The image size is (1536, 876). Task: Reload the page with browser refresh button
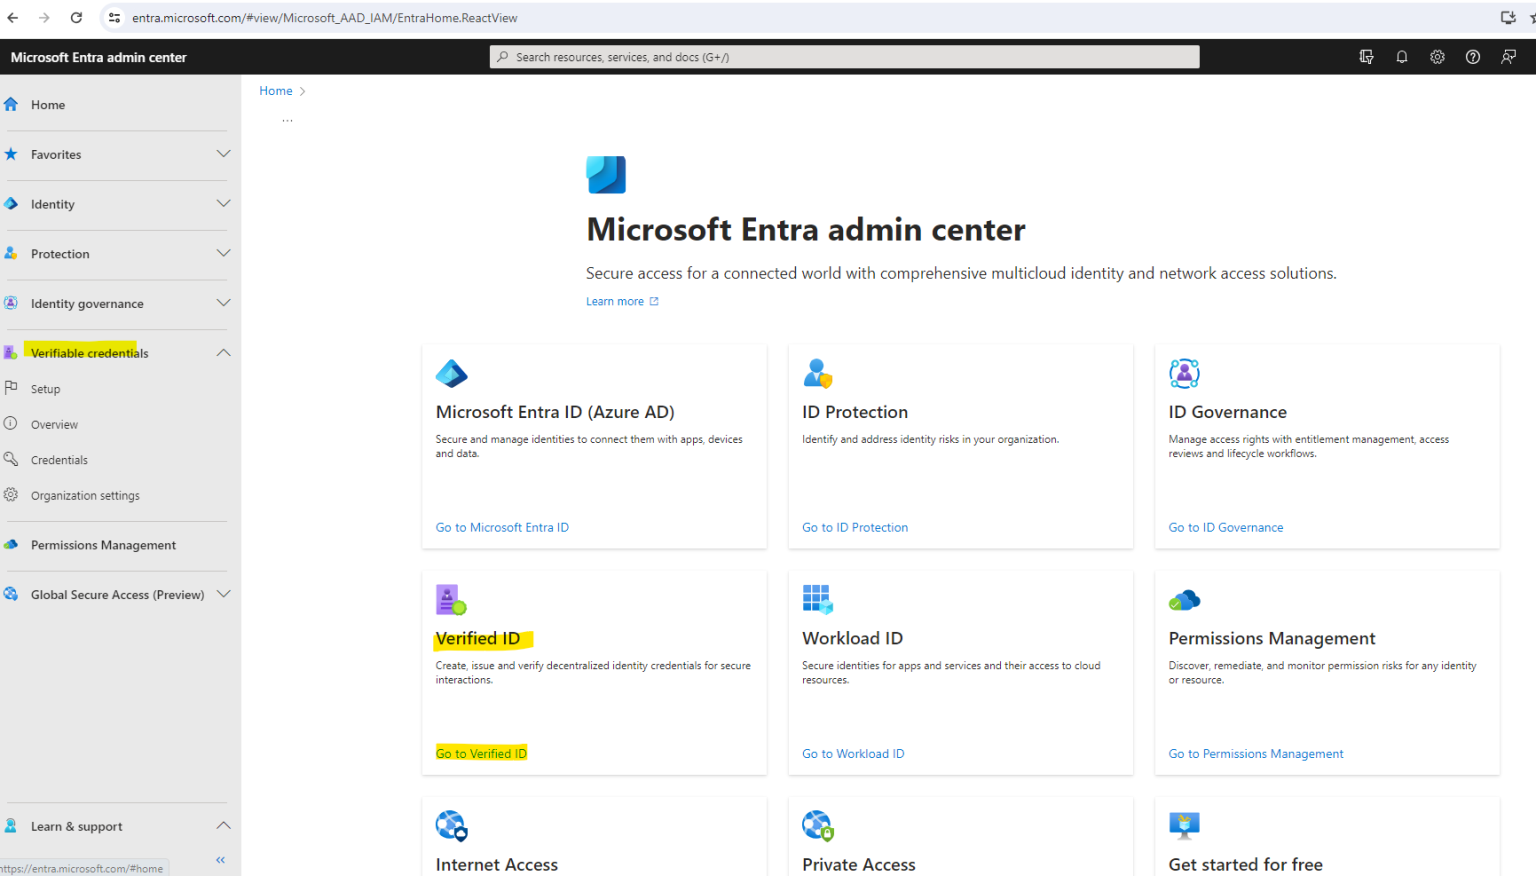pos(76,18)
